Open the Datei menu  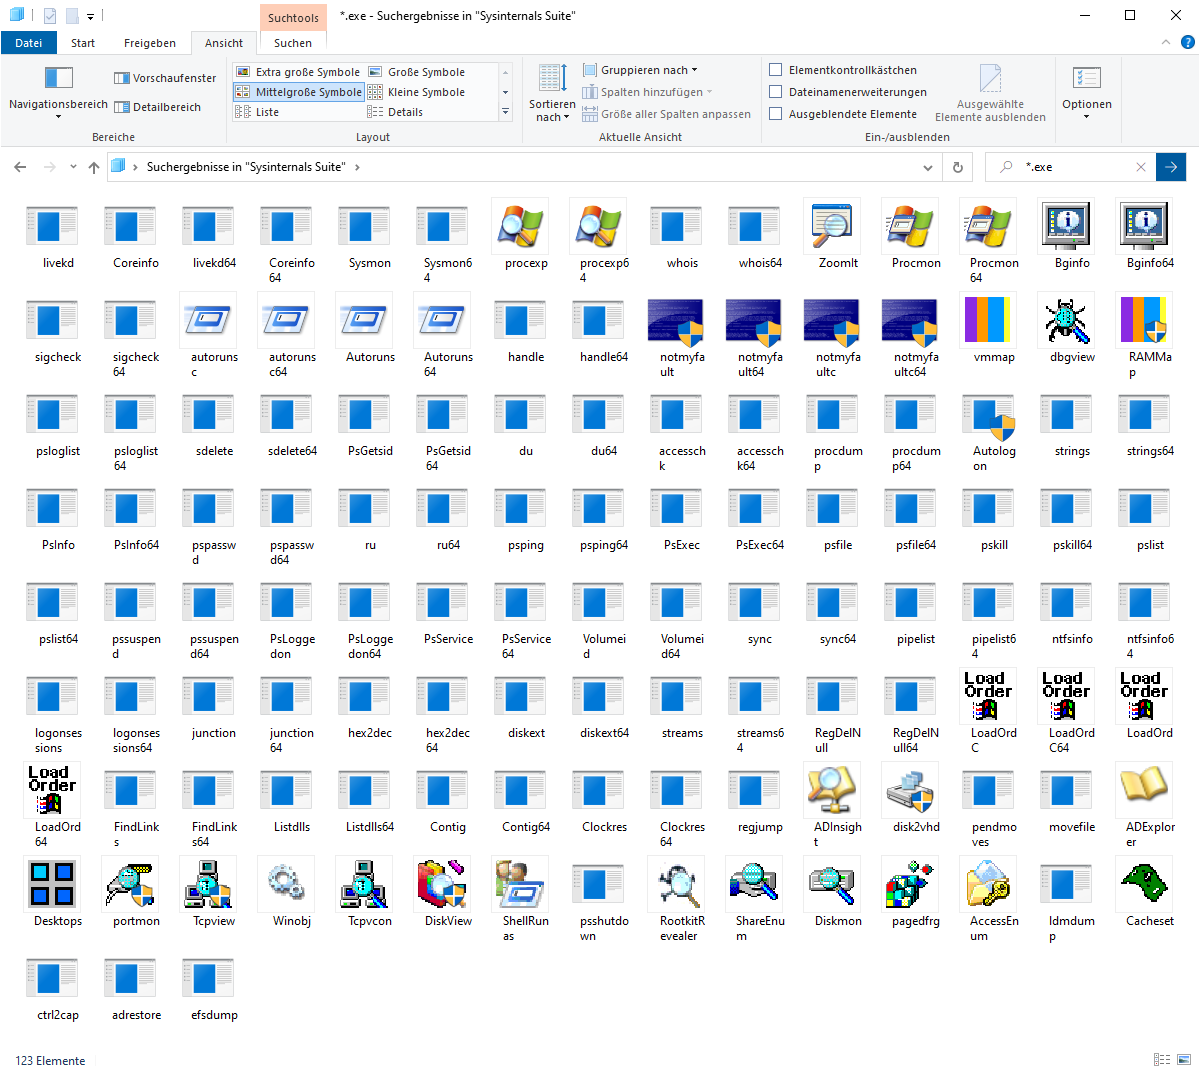[x=29, y=43]
